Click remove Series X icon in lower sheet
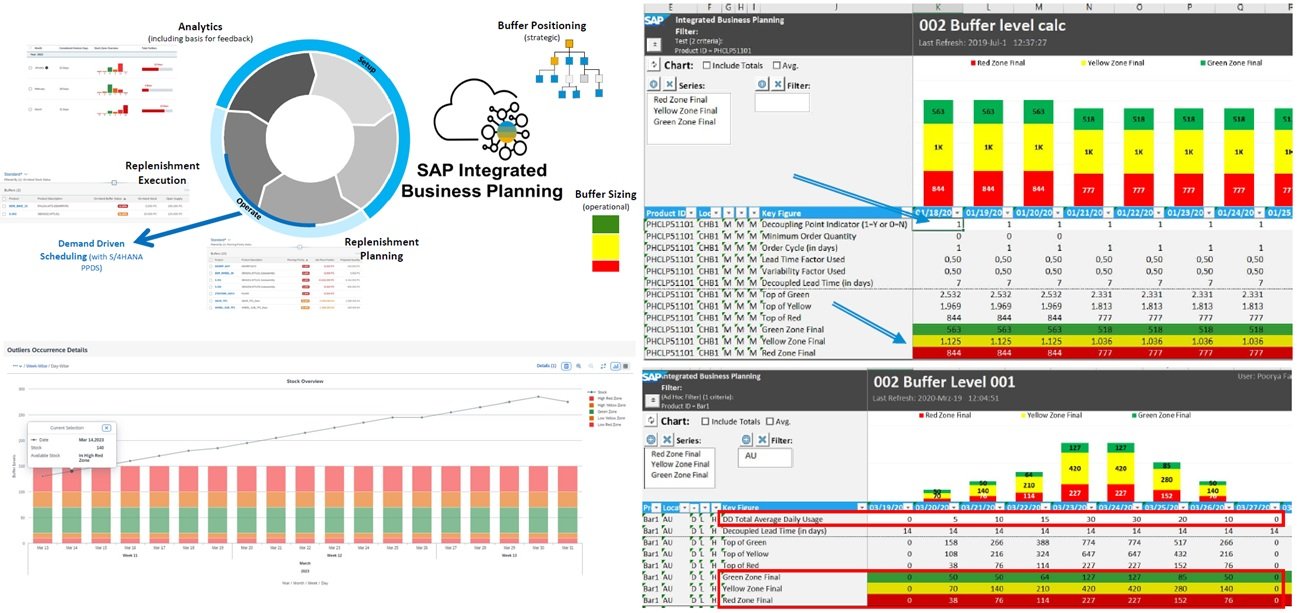 pyautogui.click(x=667, y=440)
